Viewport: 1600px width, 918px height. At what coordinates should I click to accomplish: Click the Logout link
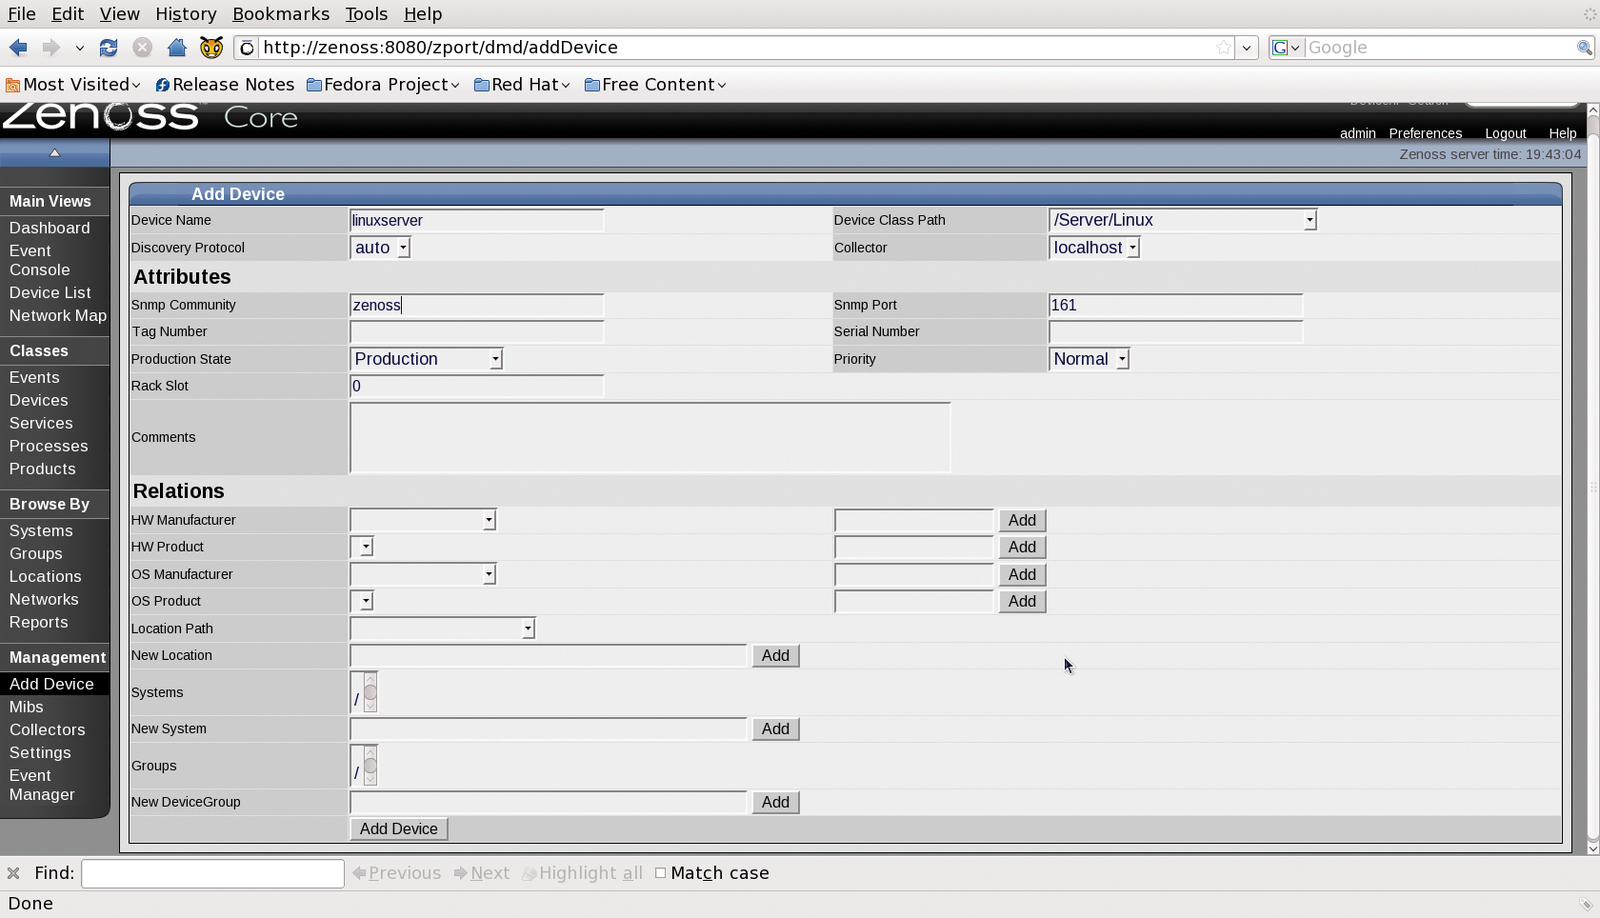[x=1505, y=133]
